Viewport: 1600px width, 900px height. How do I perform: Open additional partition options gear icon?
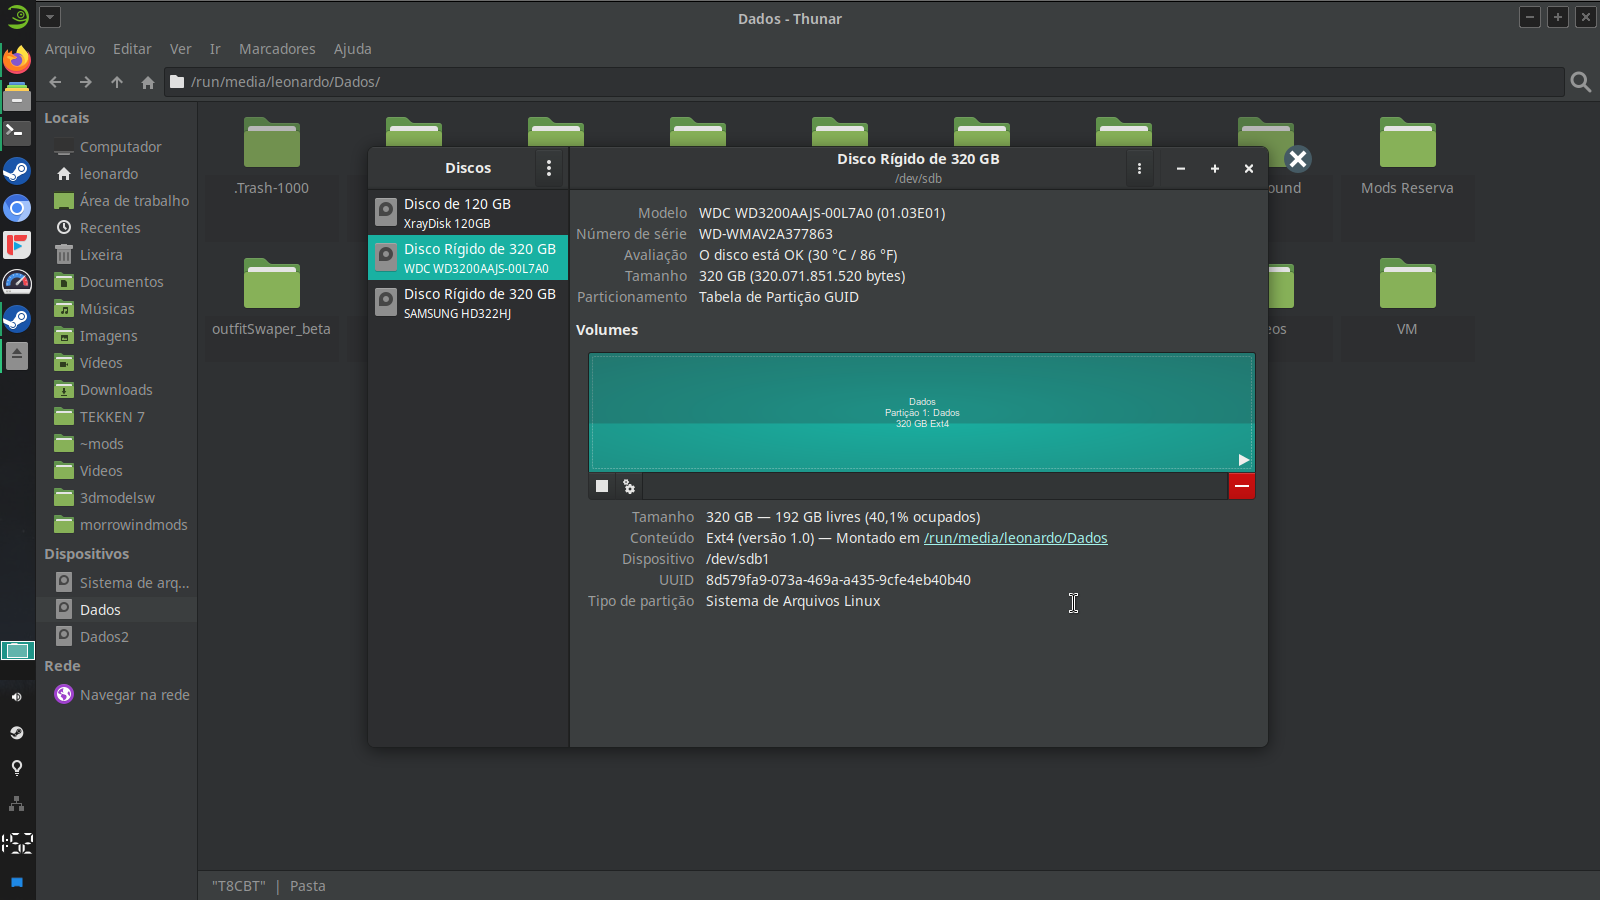(x=629, y=486)
